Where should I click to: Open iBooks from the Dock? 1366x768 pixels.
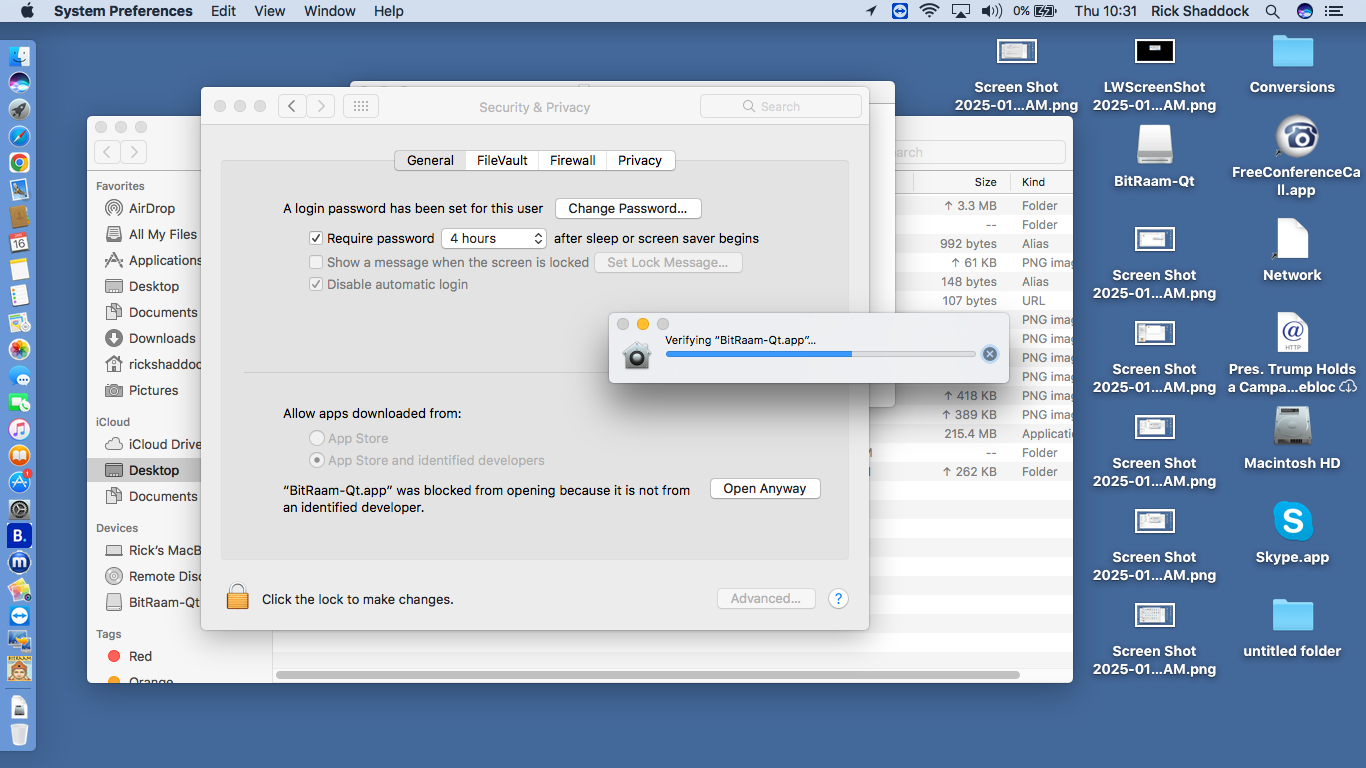[x=19, y=456]
